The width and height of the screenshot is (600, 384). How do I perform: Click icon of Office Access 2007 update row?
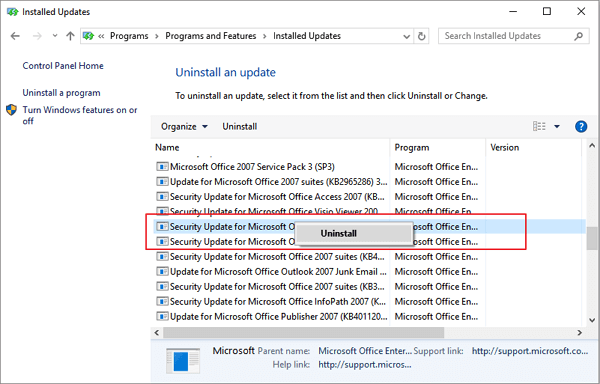[162, 197]
